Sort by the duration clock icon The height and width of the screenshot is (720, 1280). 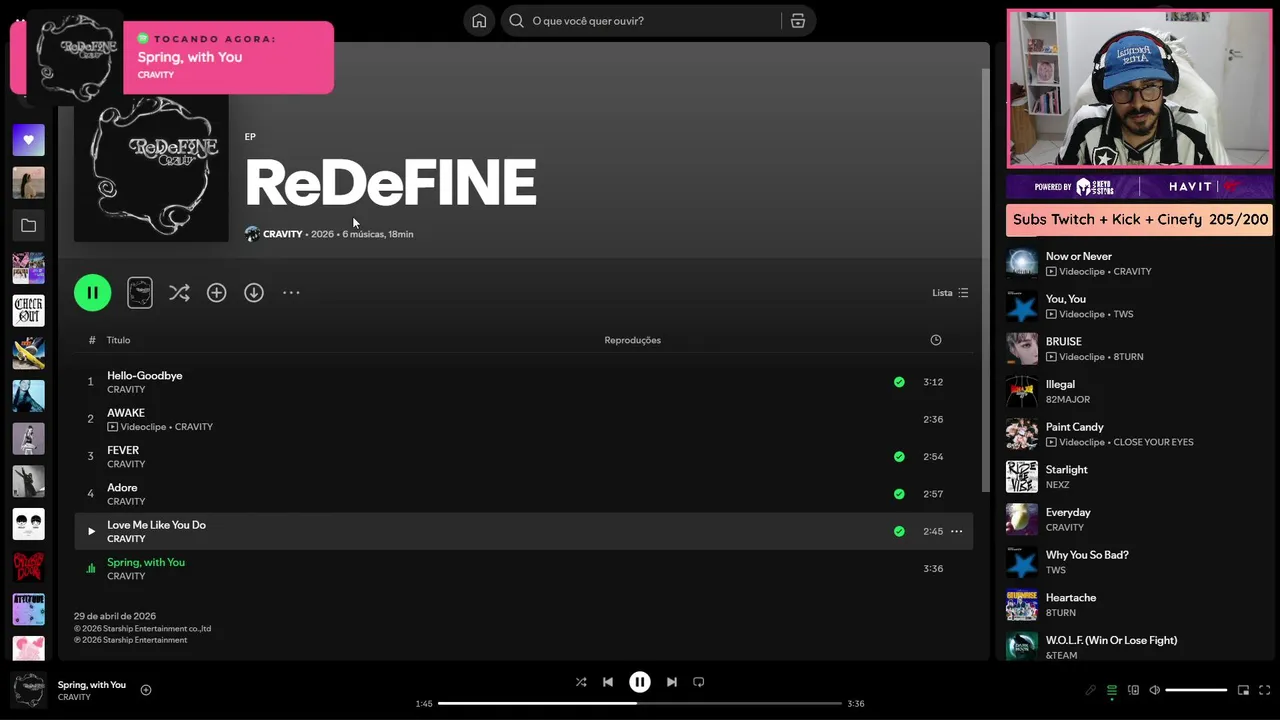pos(936,340)
